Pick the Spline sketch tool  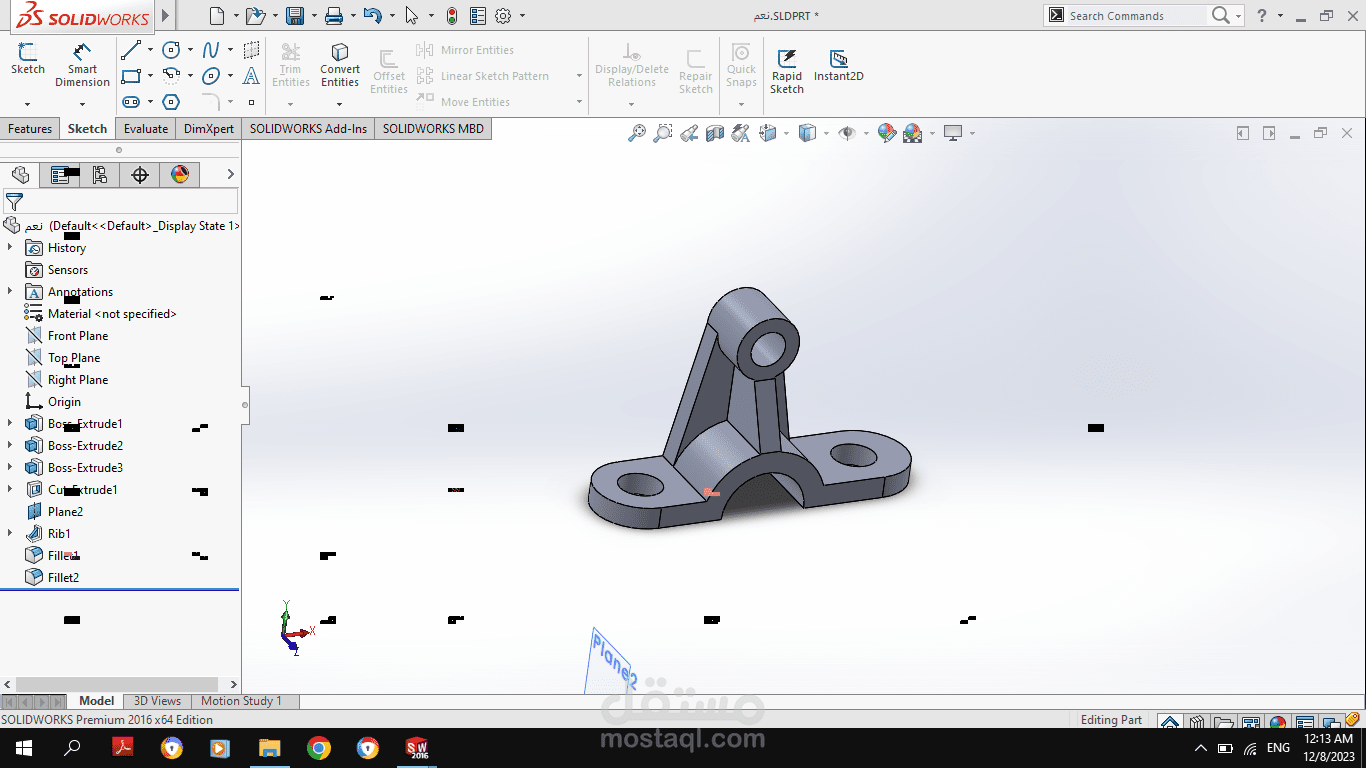[211, 50]
